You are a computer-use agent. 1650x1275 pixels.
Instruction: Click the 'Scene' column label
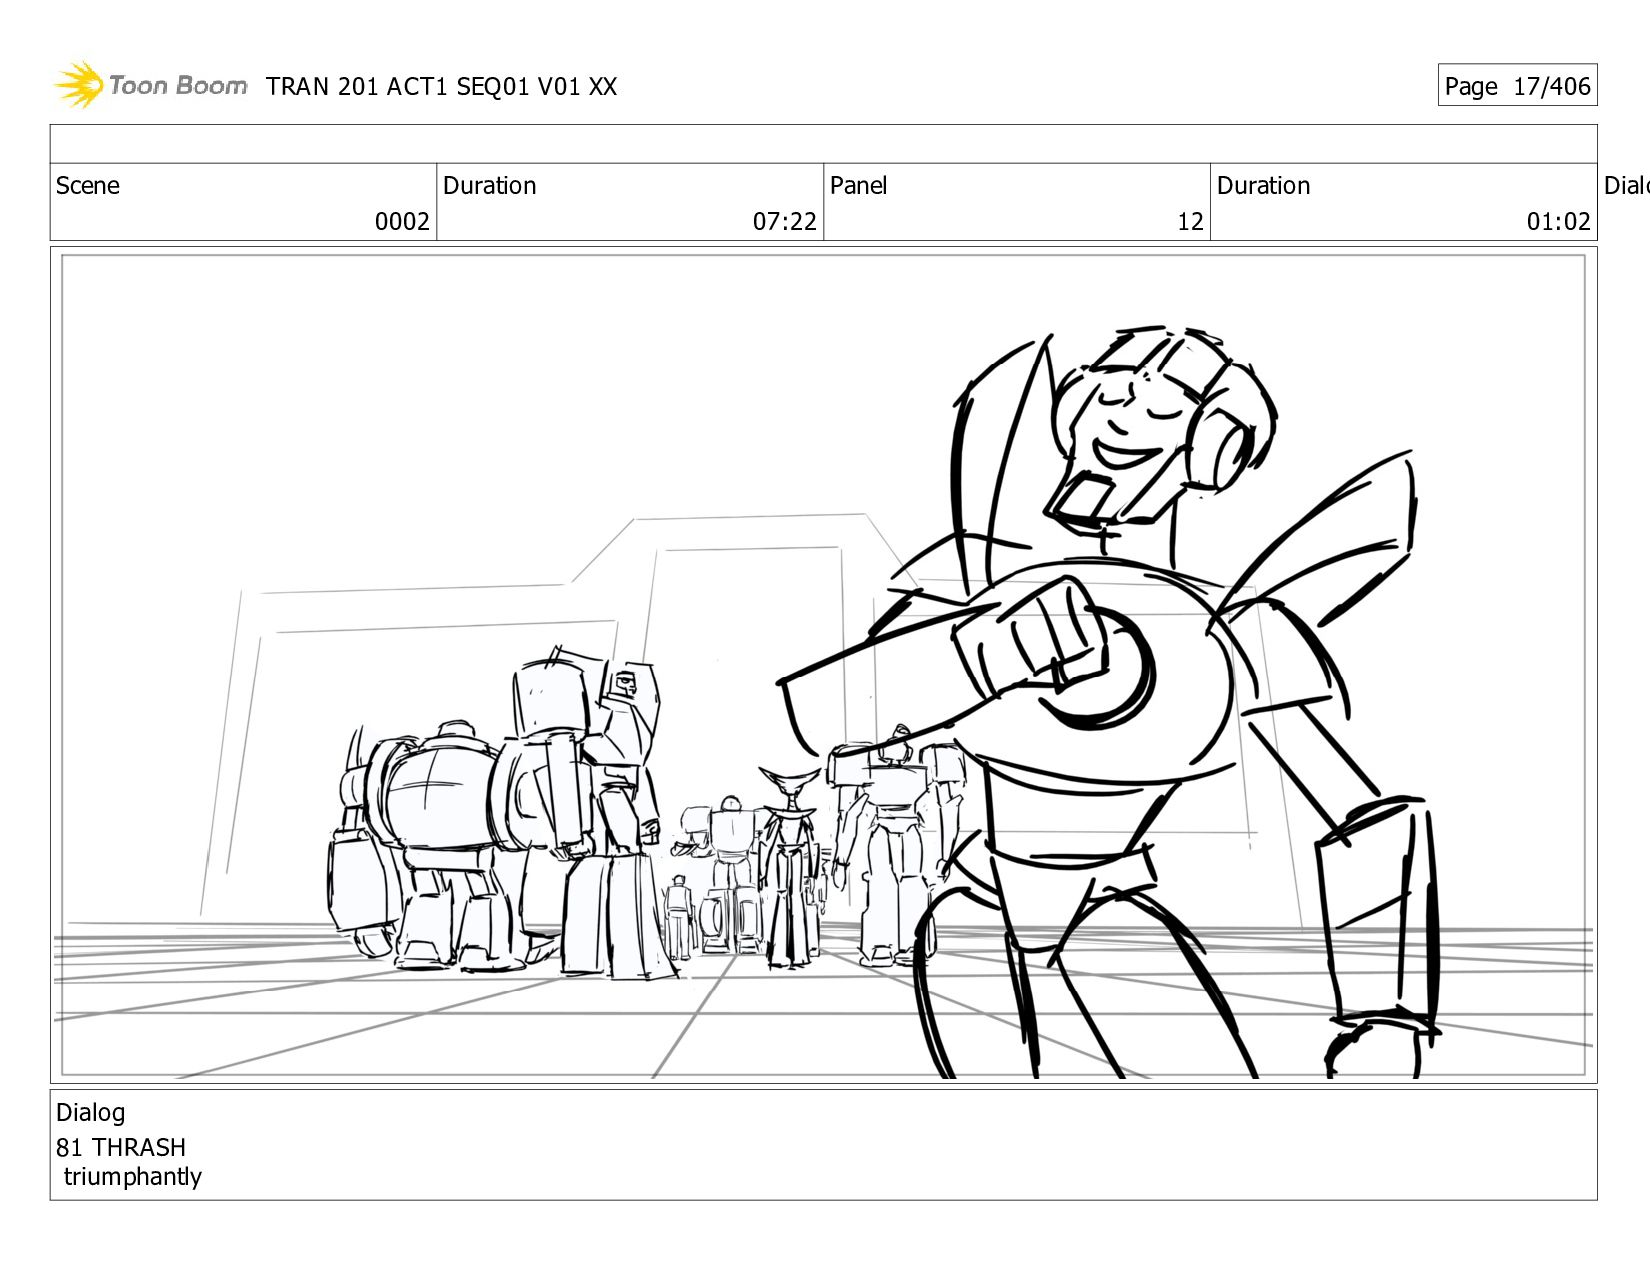88,186
